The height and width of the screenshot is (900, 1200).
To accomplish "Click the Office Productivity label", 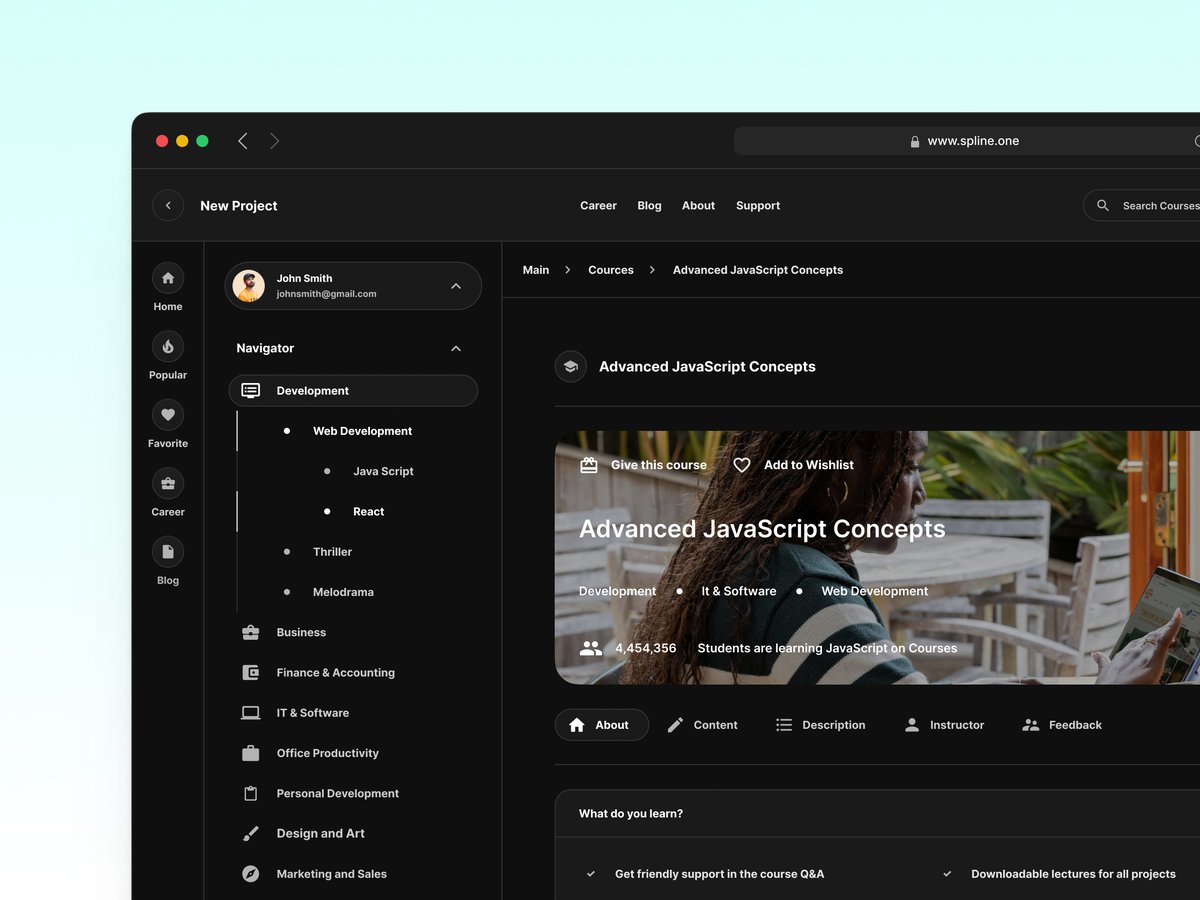I will [328, 753].
